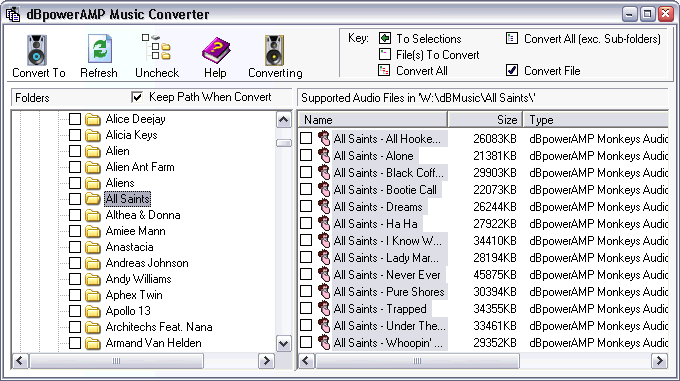Click the Refresh toolbar icon
The height and width of the screenshot is (381, 680).
(x=100, y=49)
